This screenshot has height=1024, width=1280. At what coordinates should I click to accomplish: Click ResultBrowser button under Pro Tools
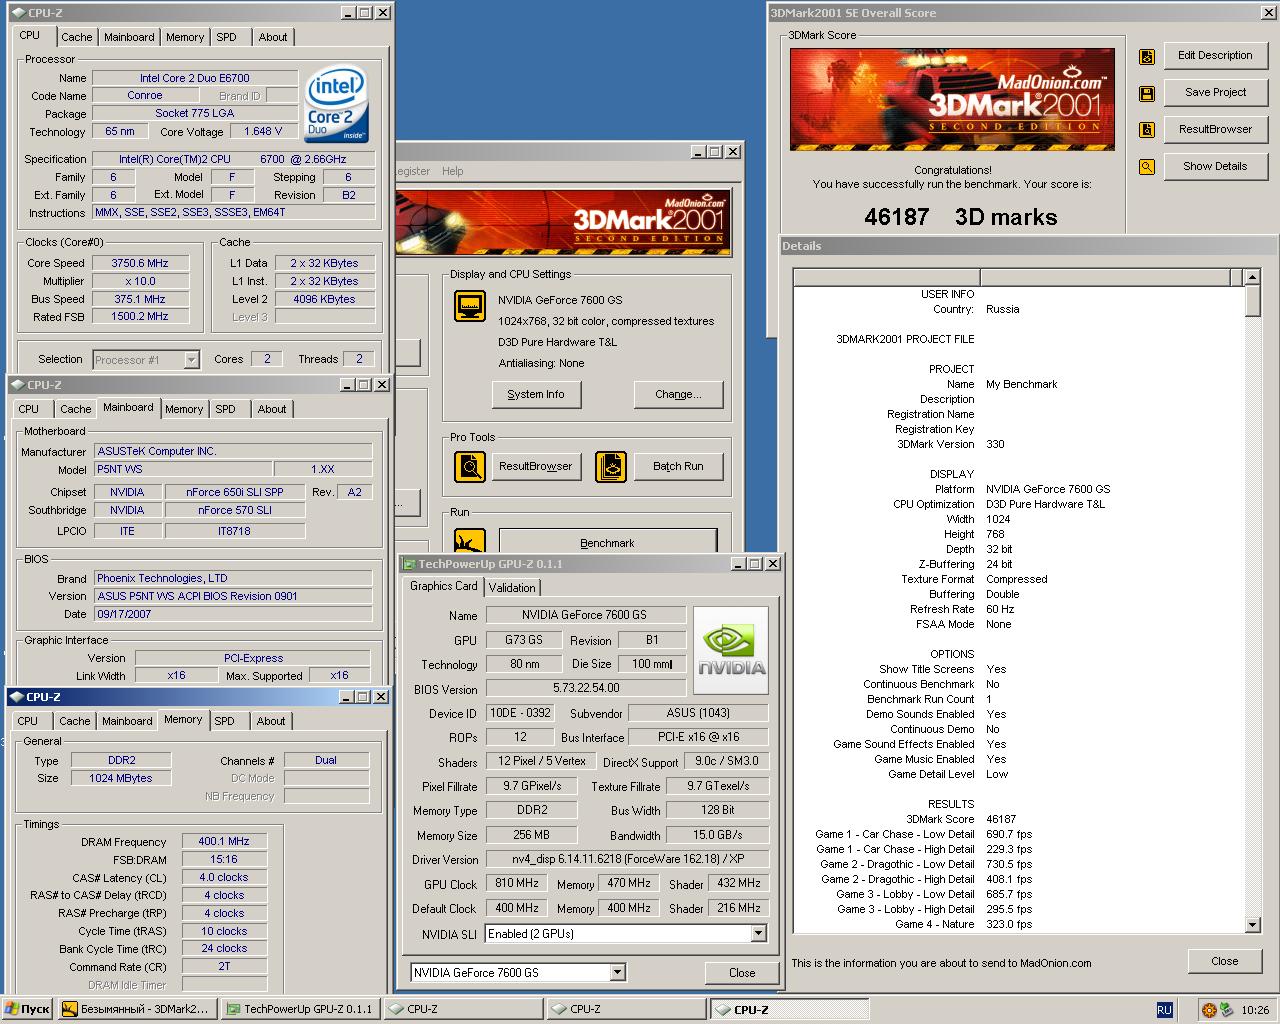click(x=536, y=466)
